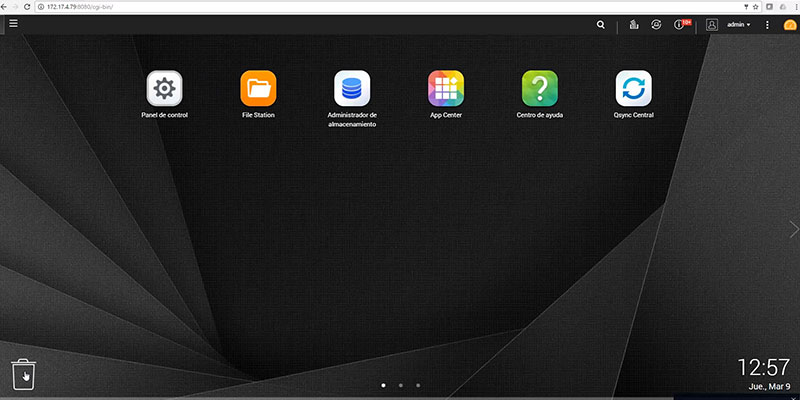Open background tasks icon in the top bar

[634, 24]
